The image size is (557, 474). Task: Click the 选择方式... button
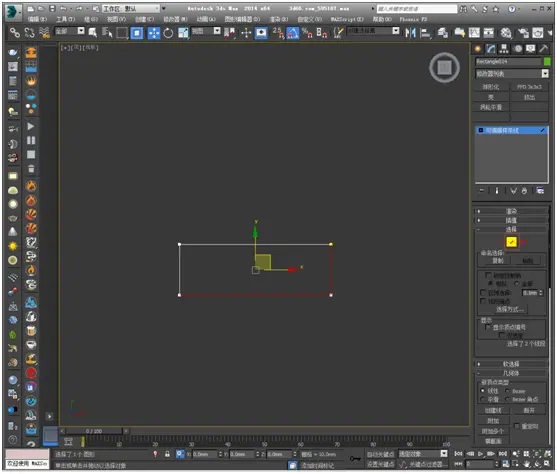point(510,309)
